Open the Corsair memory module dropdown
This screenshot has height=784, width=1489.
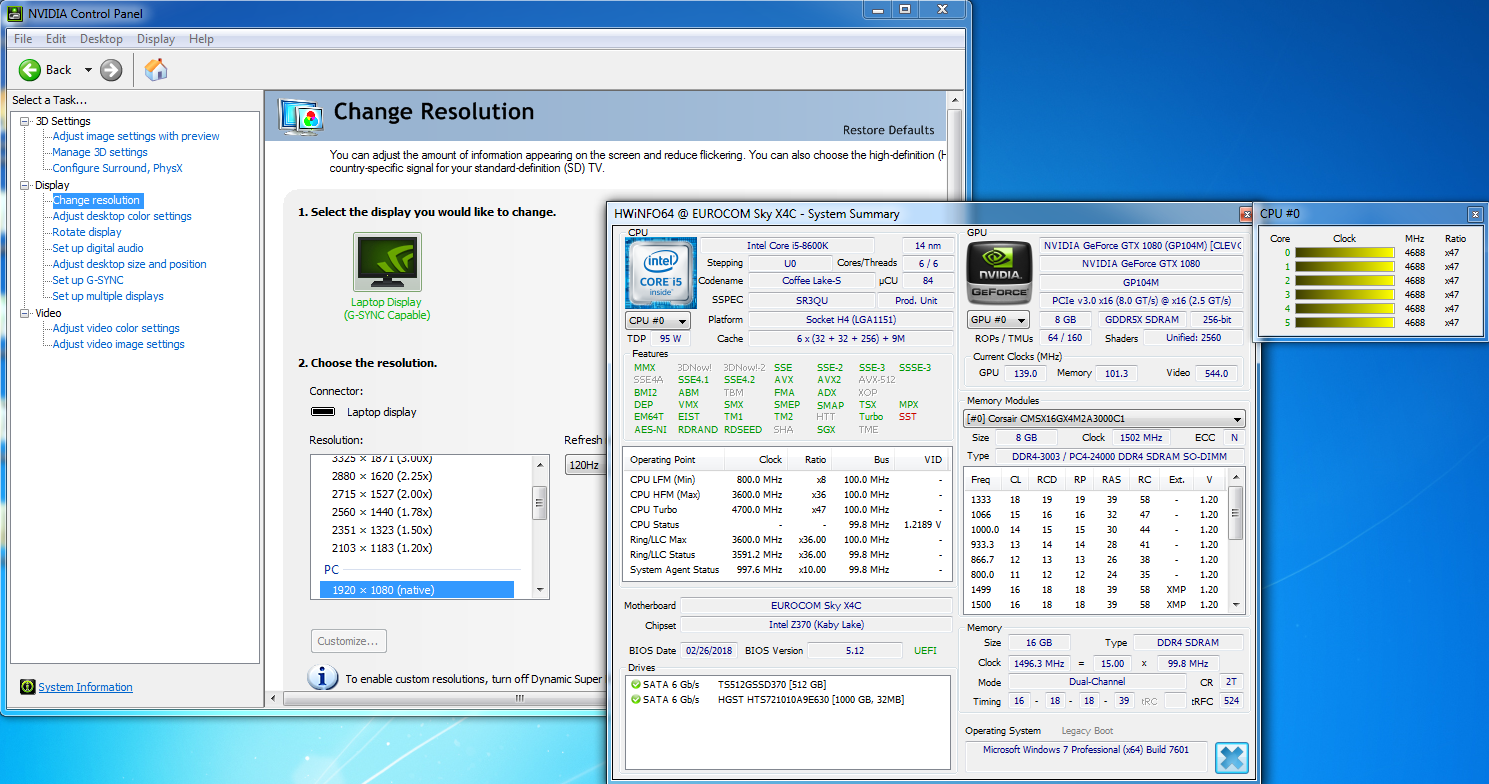(x=1104, y=419)
